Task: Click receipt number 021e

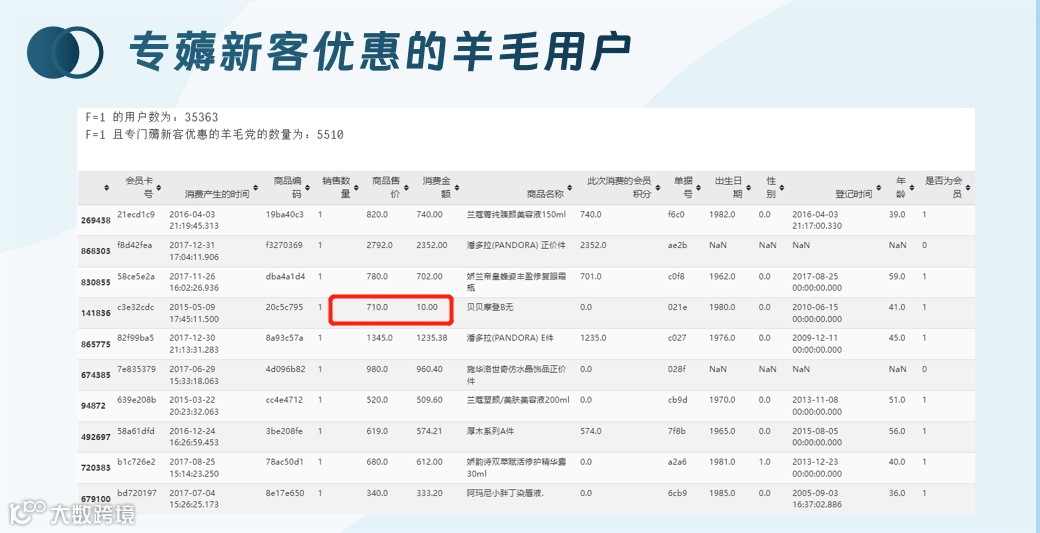Action: (x=678, y=308)
